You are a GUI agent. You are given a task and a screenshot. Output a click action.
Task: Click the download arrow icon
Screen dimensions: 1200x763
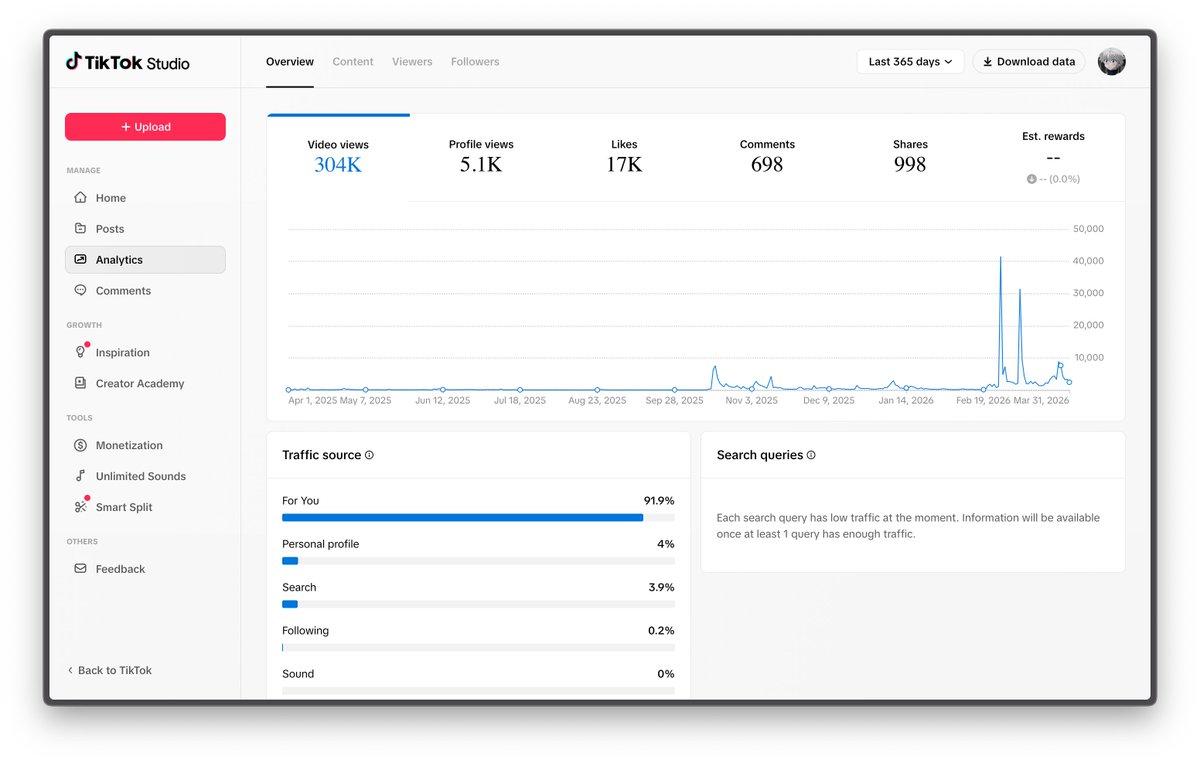point(988,62)
